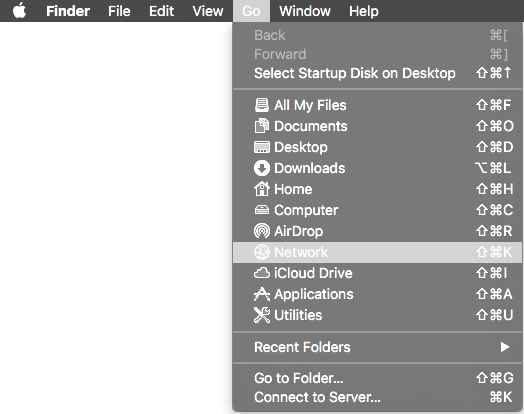This screenshot has width=524, height=414.
Task: Click the AirDrop radar icon
Action: [x=262, y=231]
